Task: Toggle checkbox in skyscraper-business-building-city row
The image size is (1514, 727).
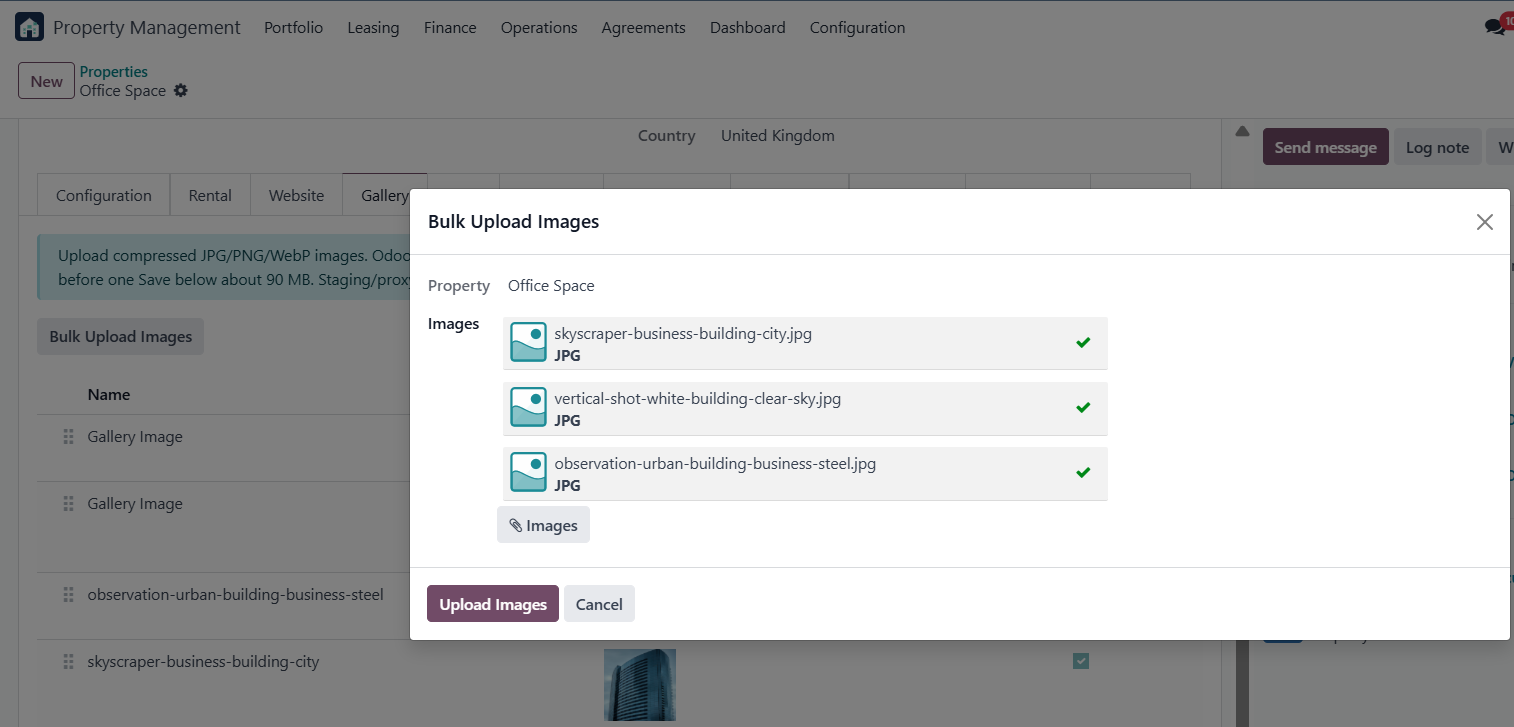Action: click(1081, 661)
